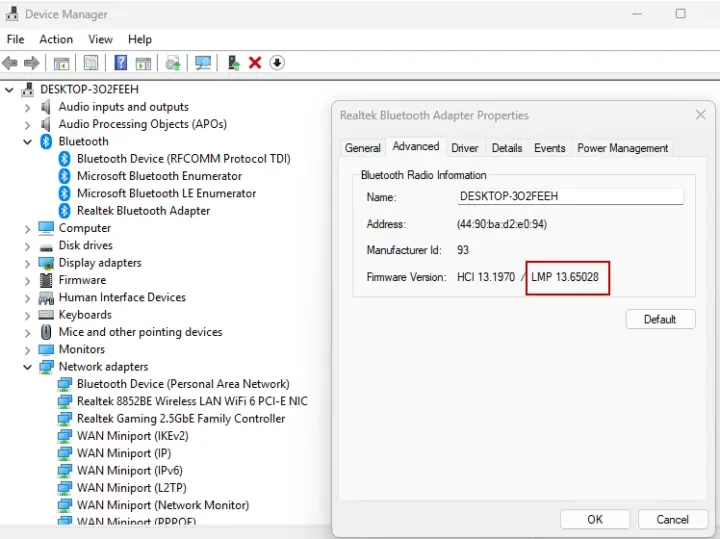Select Microsoft Bluetooth LE Enumerator
This screenshot has width=720, height=539.
[x=166, y=193]
